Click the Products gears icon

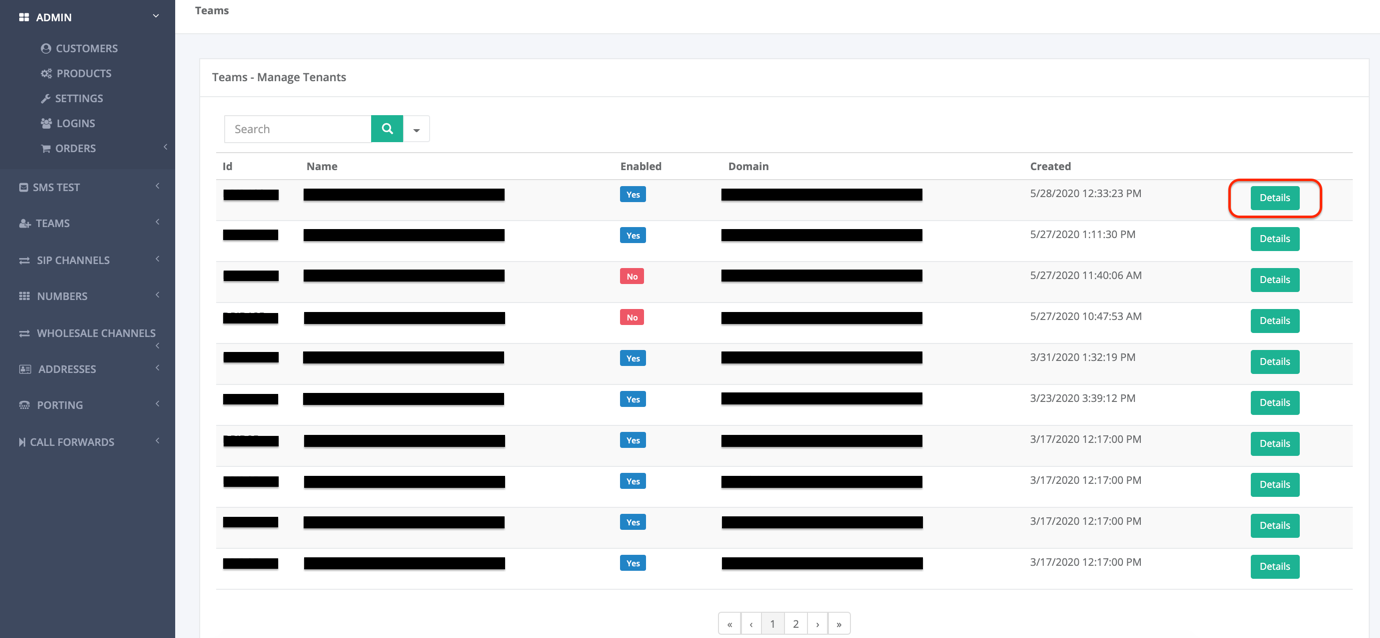click(x=46, y=73)
